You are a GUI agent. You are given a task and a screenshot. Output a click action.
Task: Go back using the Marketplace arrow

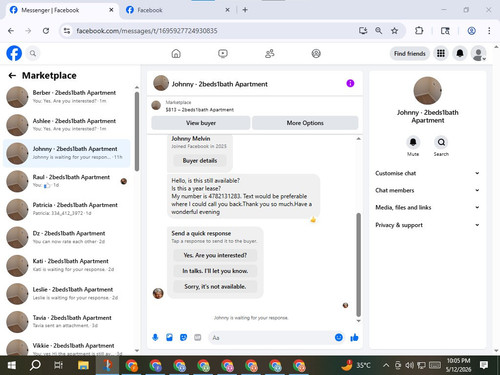click(12, 76)
